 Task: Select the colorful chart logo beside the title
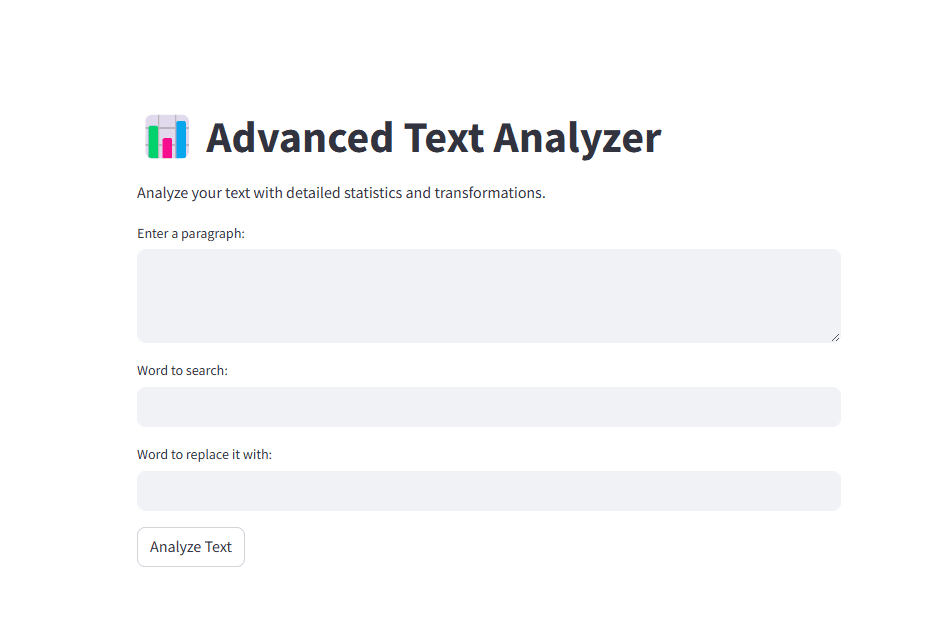(167, 136)
